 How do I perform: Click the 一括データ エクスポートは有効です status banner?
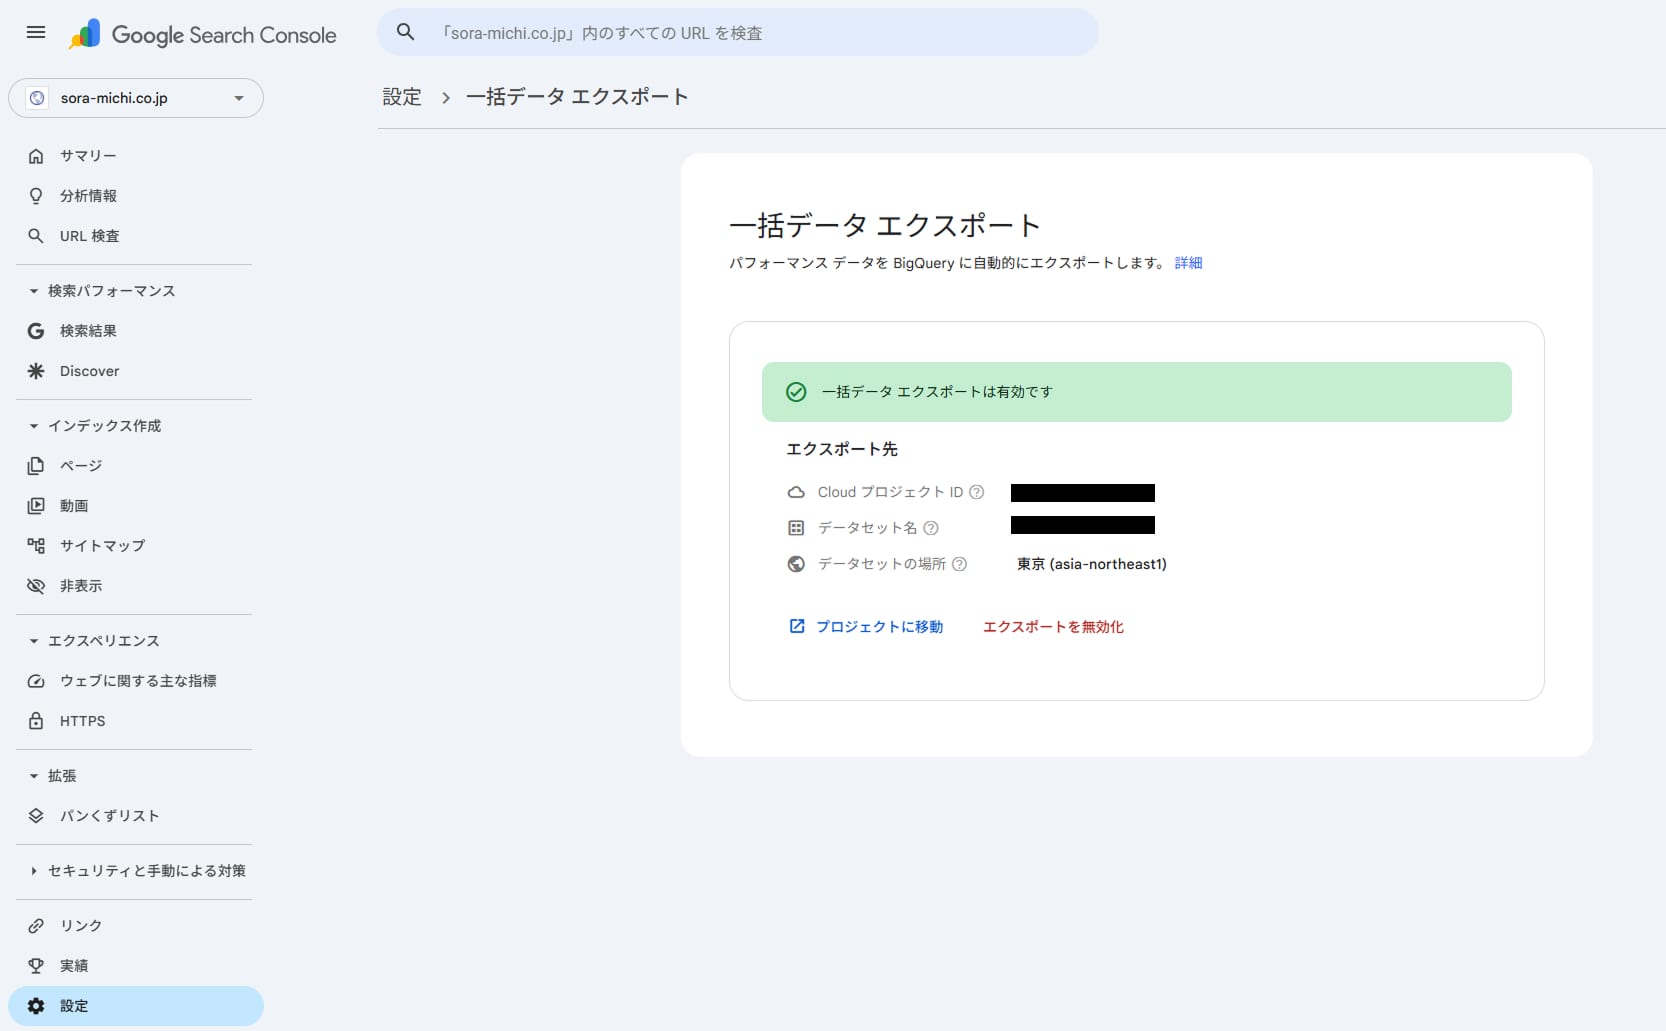click(x=1137, y=392)
